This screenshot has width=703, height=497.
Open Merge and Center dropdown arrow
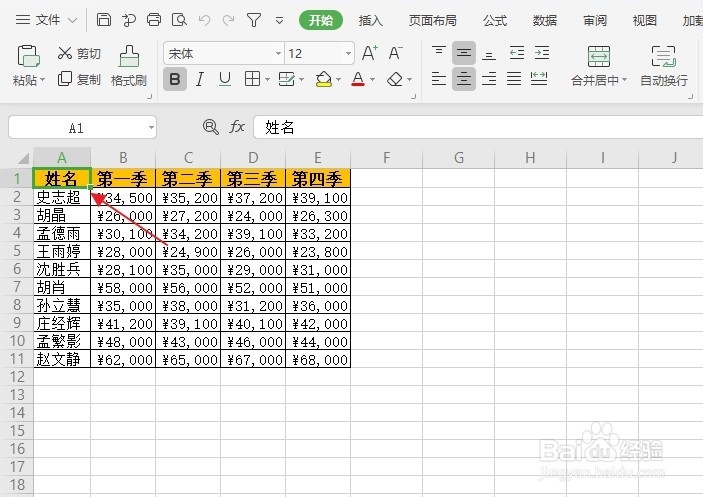pyautogui.click(x=624, y=80)
